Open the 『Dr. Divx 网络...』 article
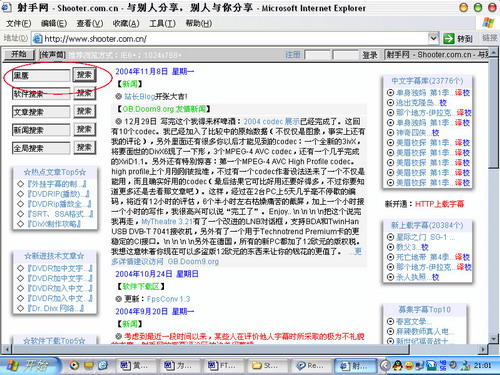This screenshot has width=500, height=375. 55,308
